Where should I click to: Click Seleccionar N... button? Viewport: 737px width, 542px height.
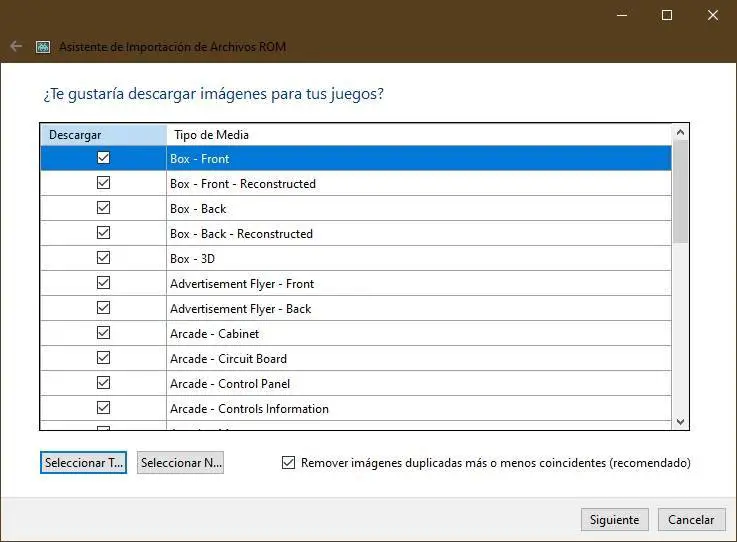pyautogui.click(x=180, y=463)
